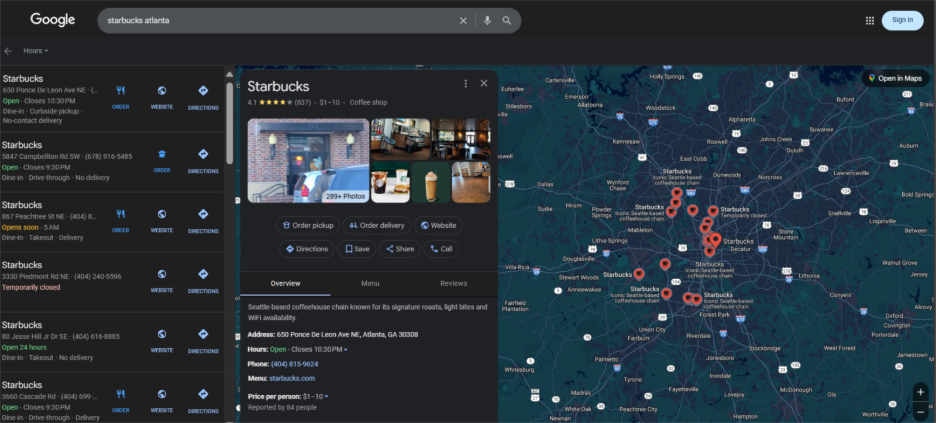Screen dimensions: 936x423
Task: Open the phone number (404) 815-9624
Action: click(294, 364)
